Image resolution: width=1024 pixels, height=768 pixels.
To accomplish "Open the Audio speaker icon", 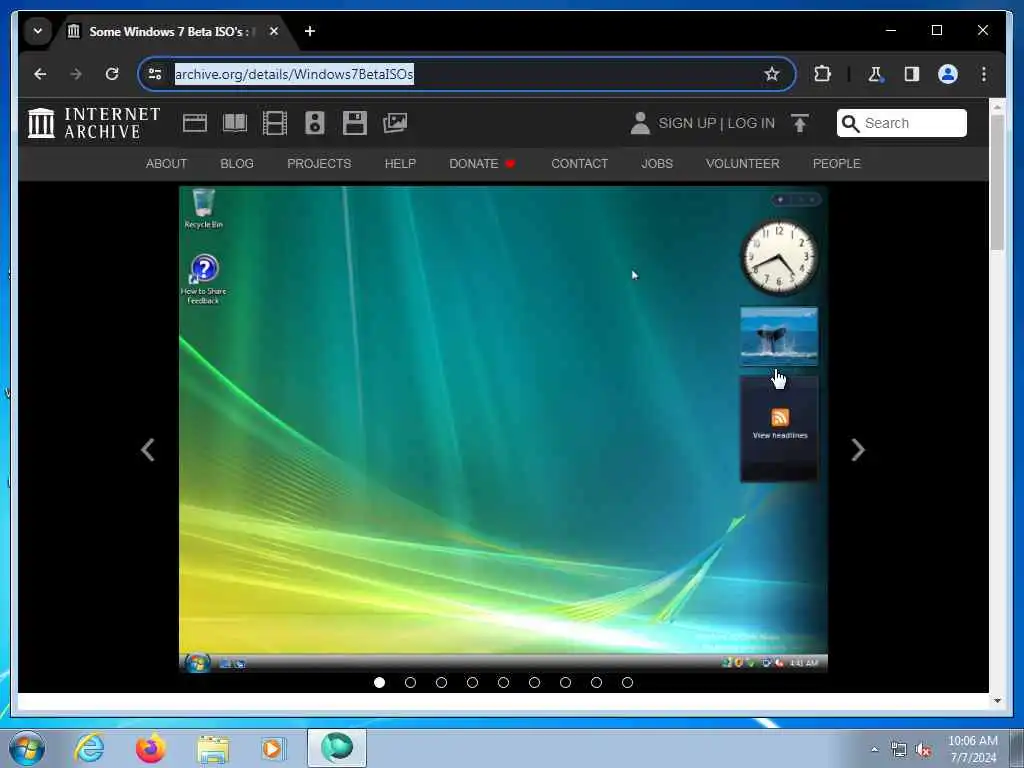I will (x=315, y=123).
